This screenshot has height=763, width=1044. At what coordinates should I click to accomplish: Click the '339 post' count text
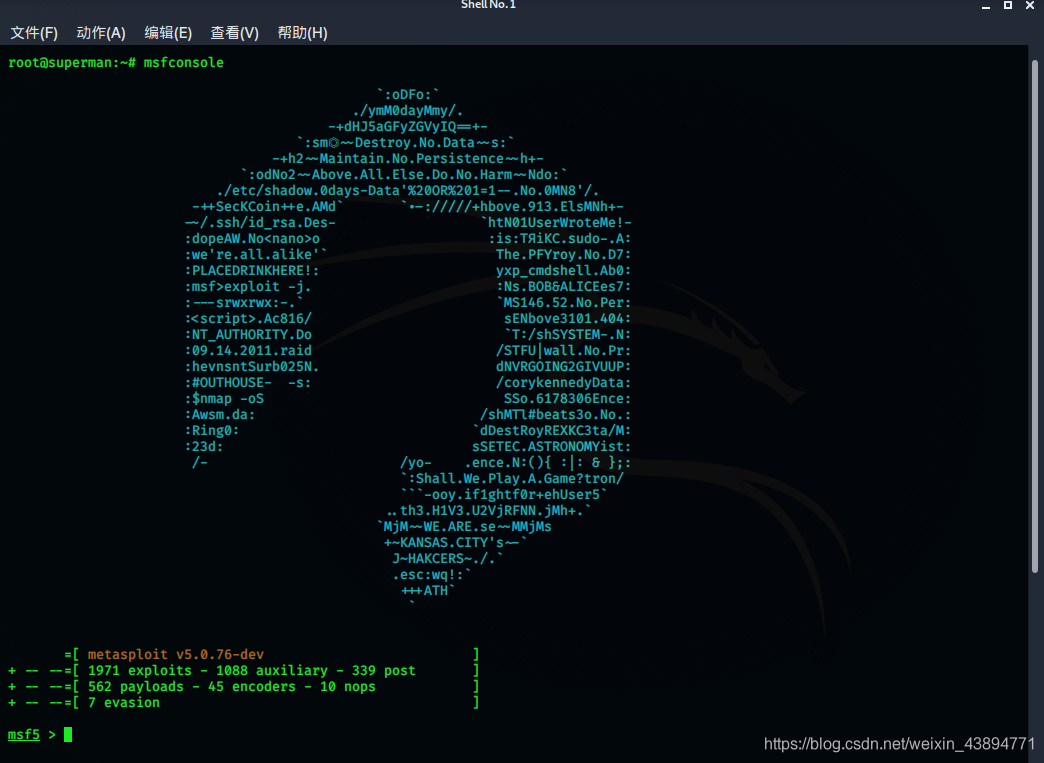point(384,670)
